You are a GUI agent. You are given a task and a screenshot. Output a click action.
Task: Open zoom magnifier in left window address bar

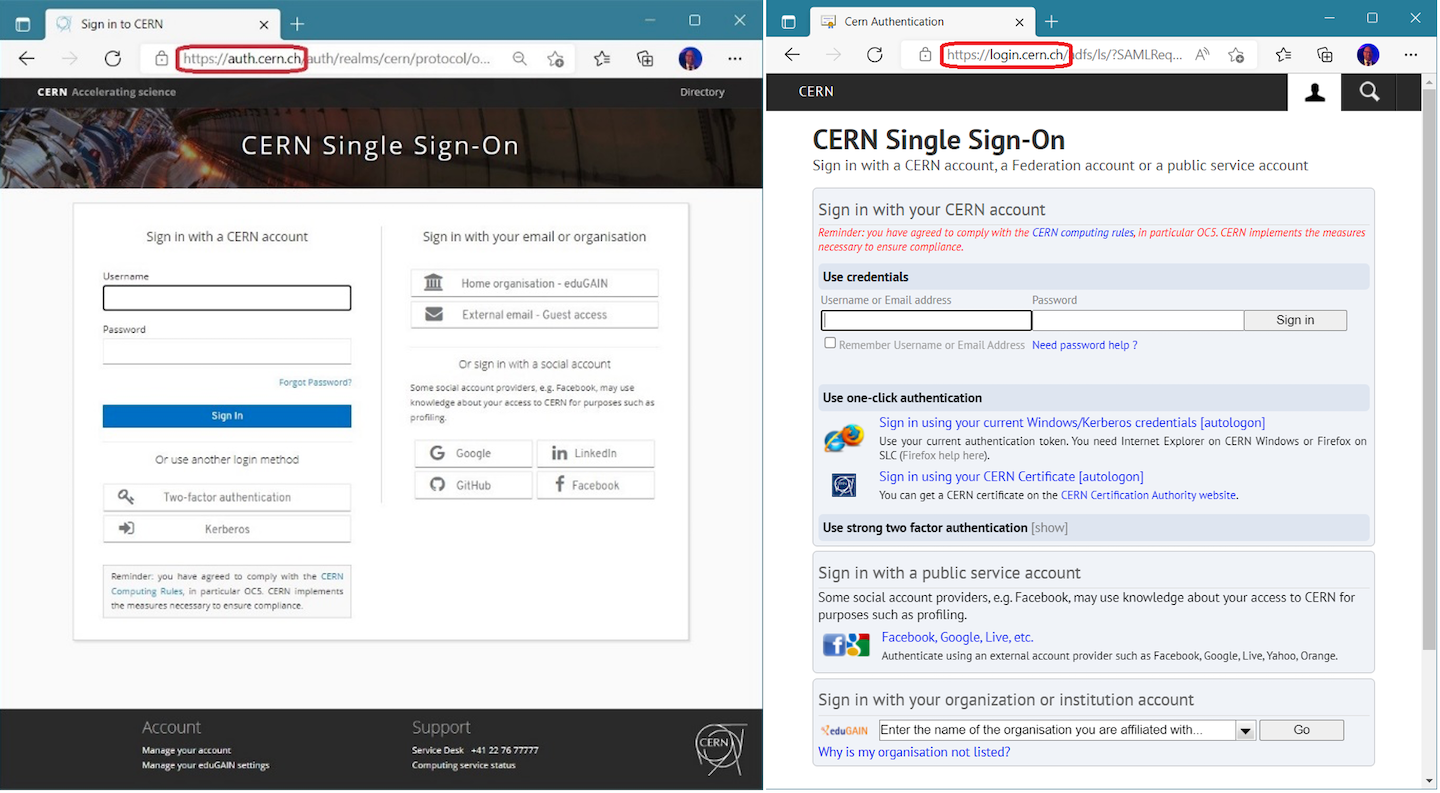pyautogui.click(x=520, y=59)
